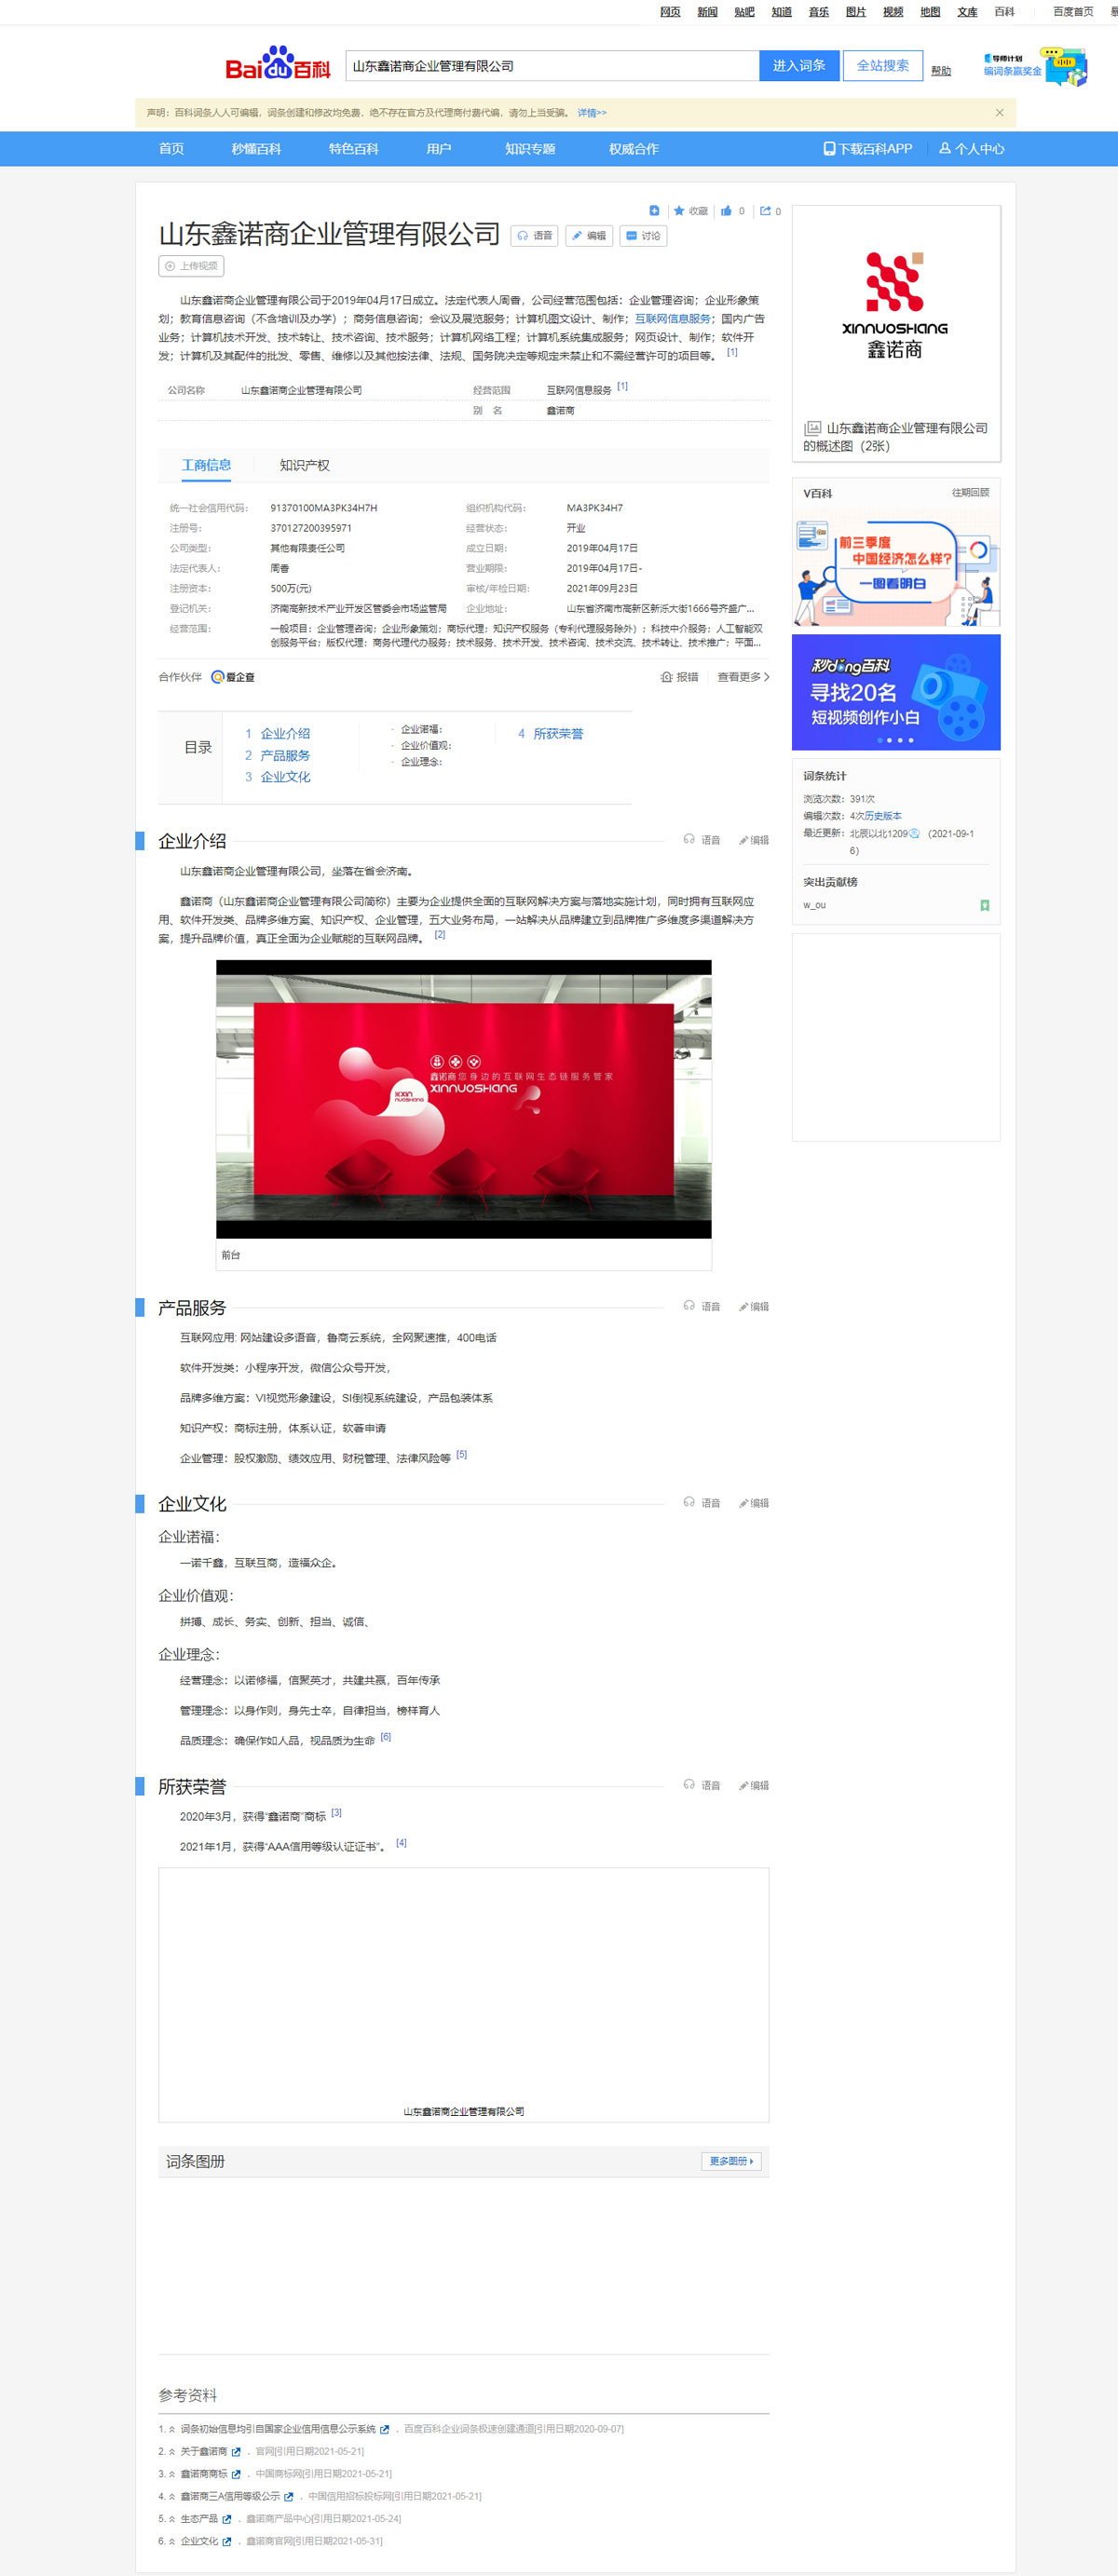Jump to 所获荣誉 in the table of contents

[557, 733]
